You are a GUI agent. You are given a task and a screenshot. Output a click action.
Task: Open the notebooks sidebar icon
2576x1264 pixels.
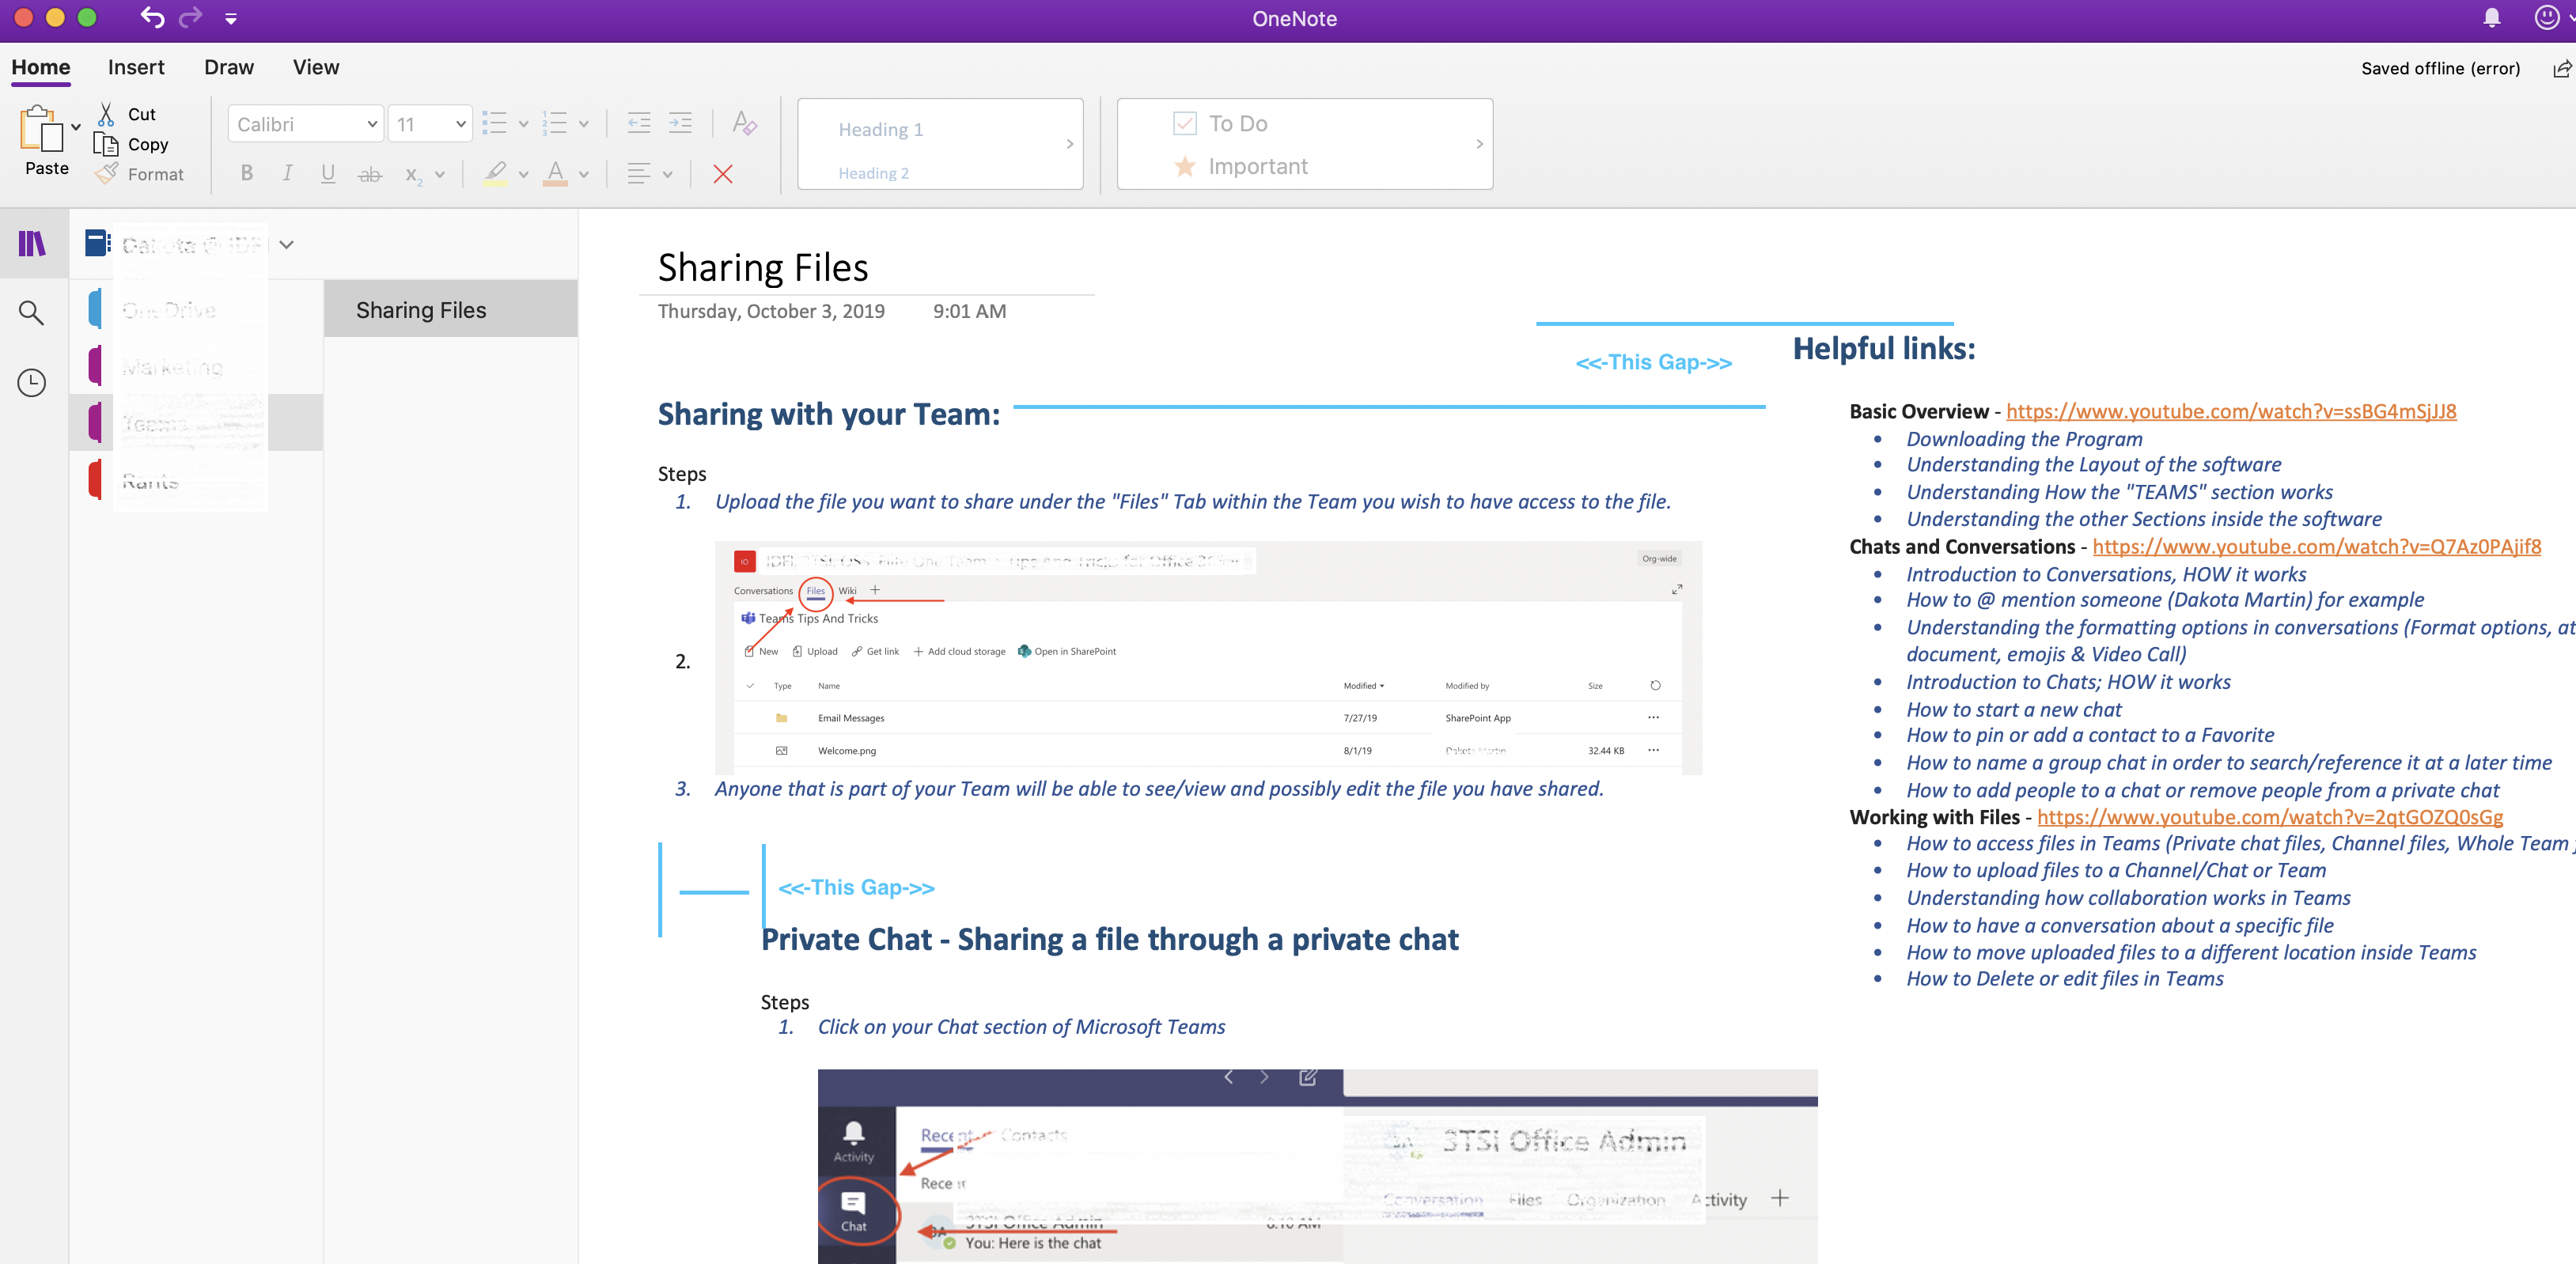[32, 243]
